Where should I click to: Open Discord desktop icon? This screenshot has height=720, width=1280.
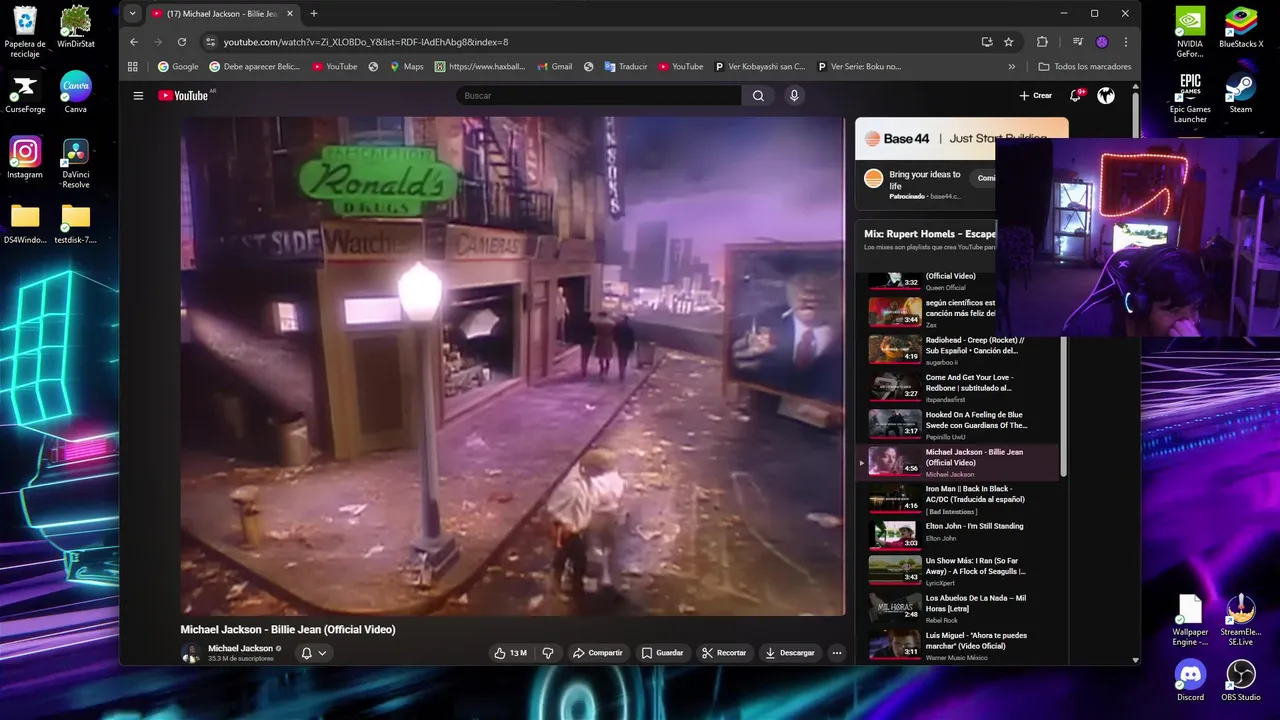pos(1190,679)
